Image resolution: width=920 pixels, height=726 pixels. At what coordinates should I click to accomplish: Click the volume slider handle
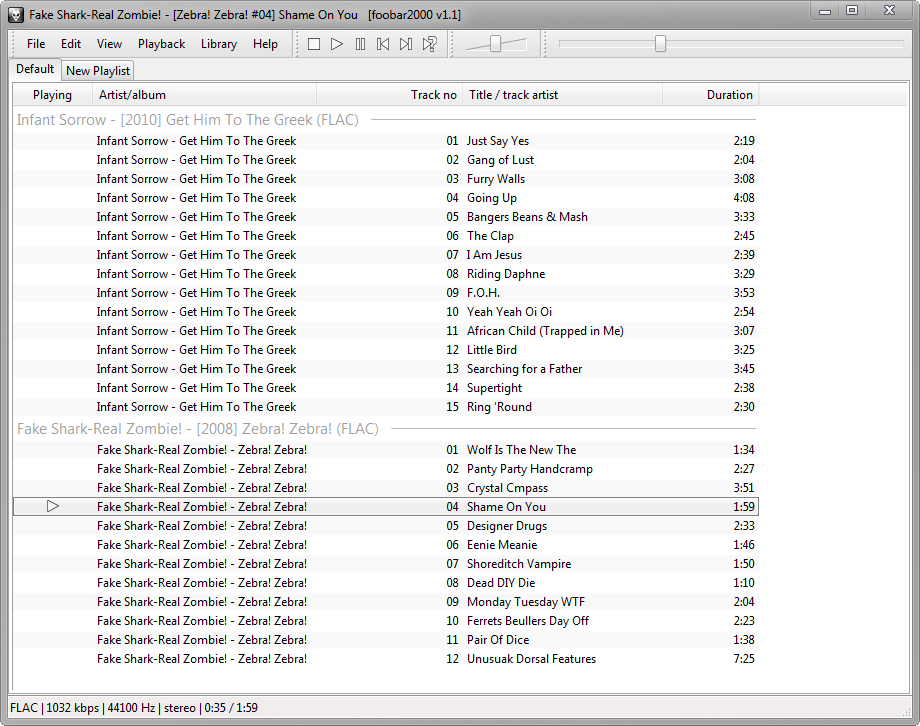pyautogui.click(x=496, y=44)
